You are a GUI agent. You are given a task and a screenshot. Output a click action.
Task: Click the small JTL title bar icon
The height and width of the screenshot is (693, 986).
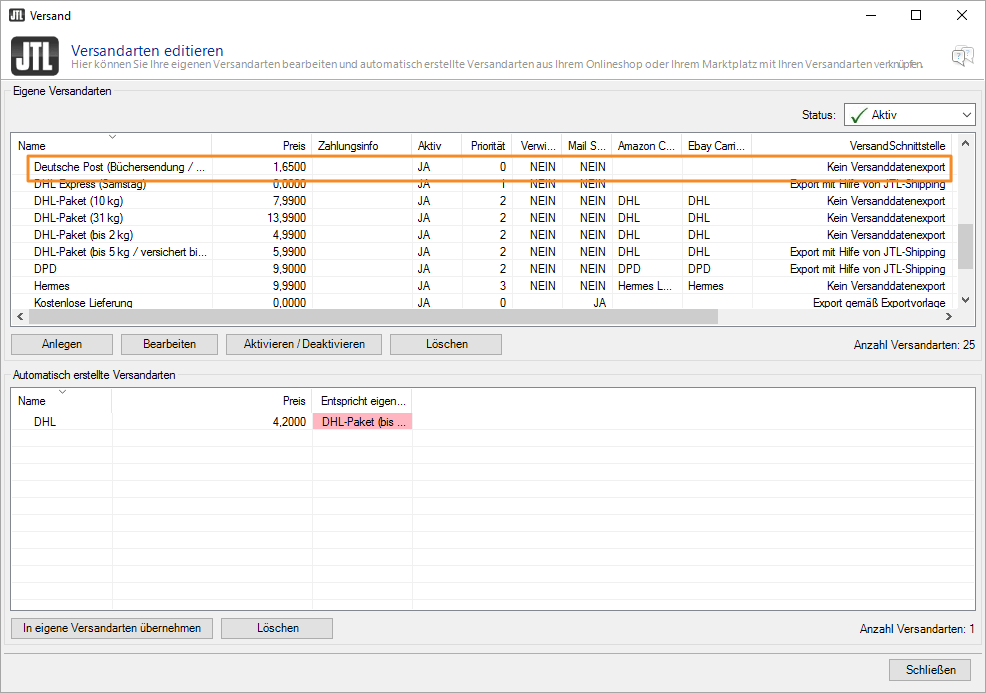pos(17,16)
